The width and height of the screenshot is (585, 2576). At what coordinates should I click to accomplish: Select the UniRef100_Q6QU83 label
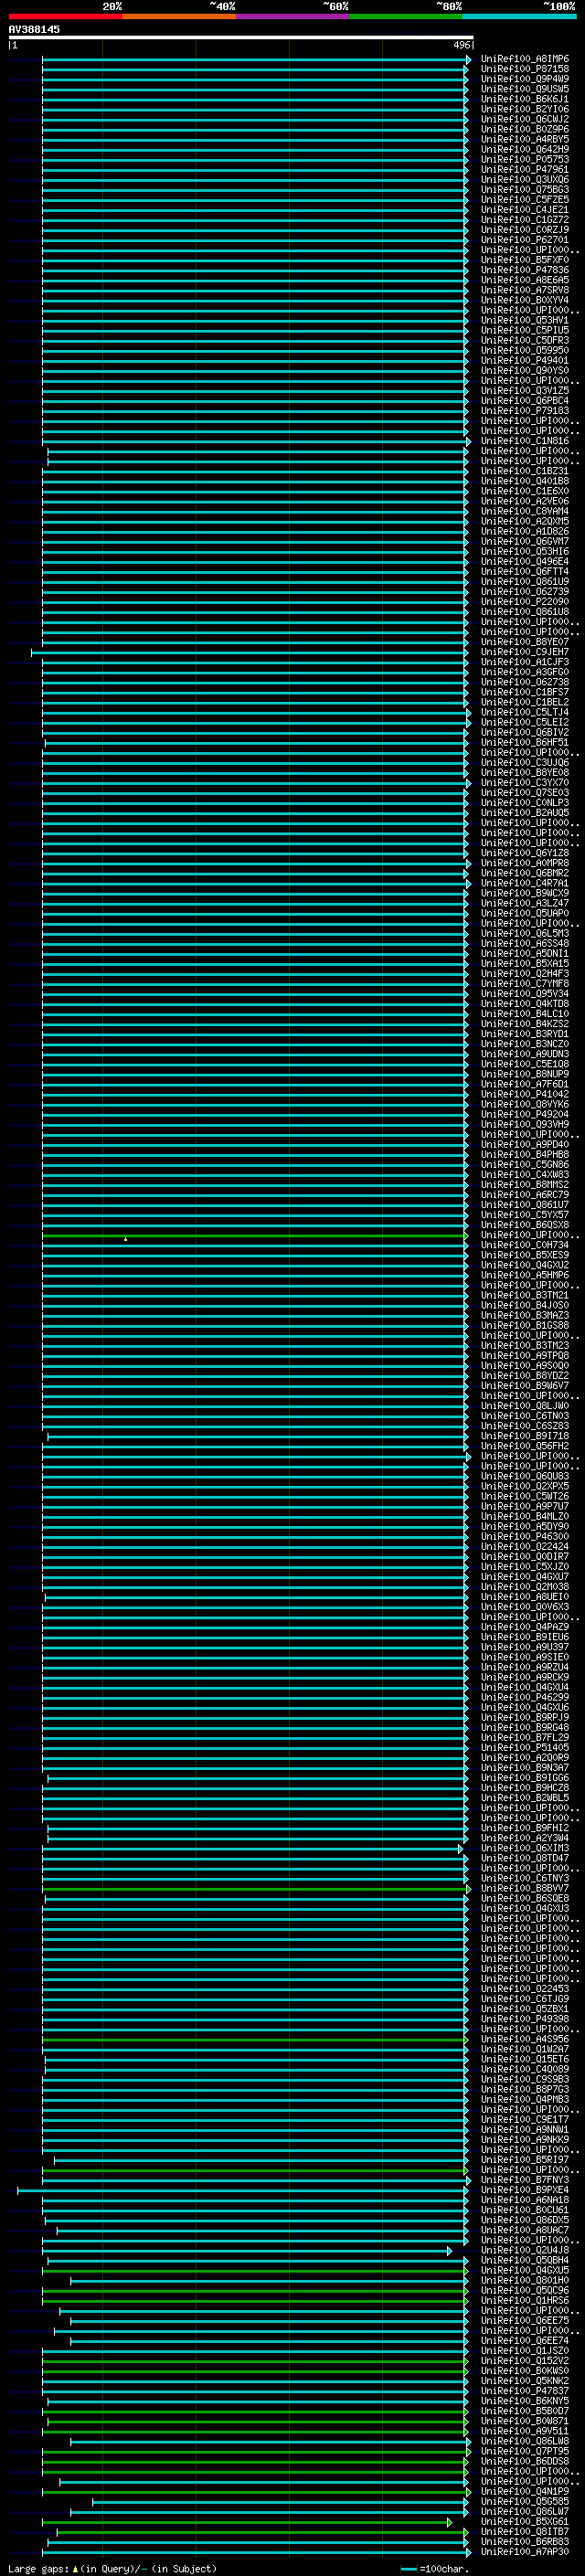[525, 1476]
